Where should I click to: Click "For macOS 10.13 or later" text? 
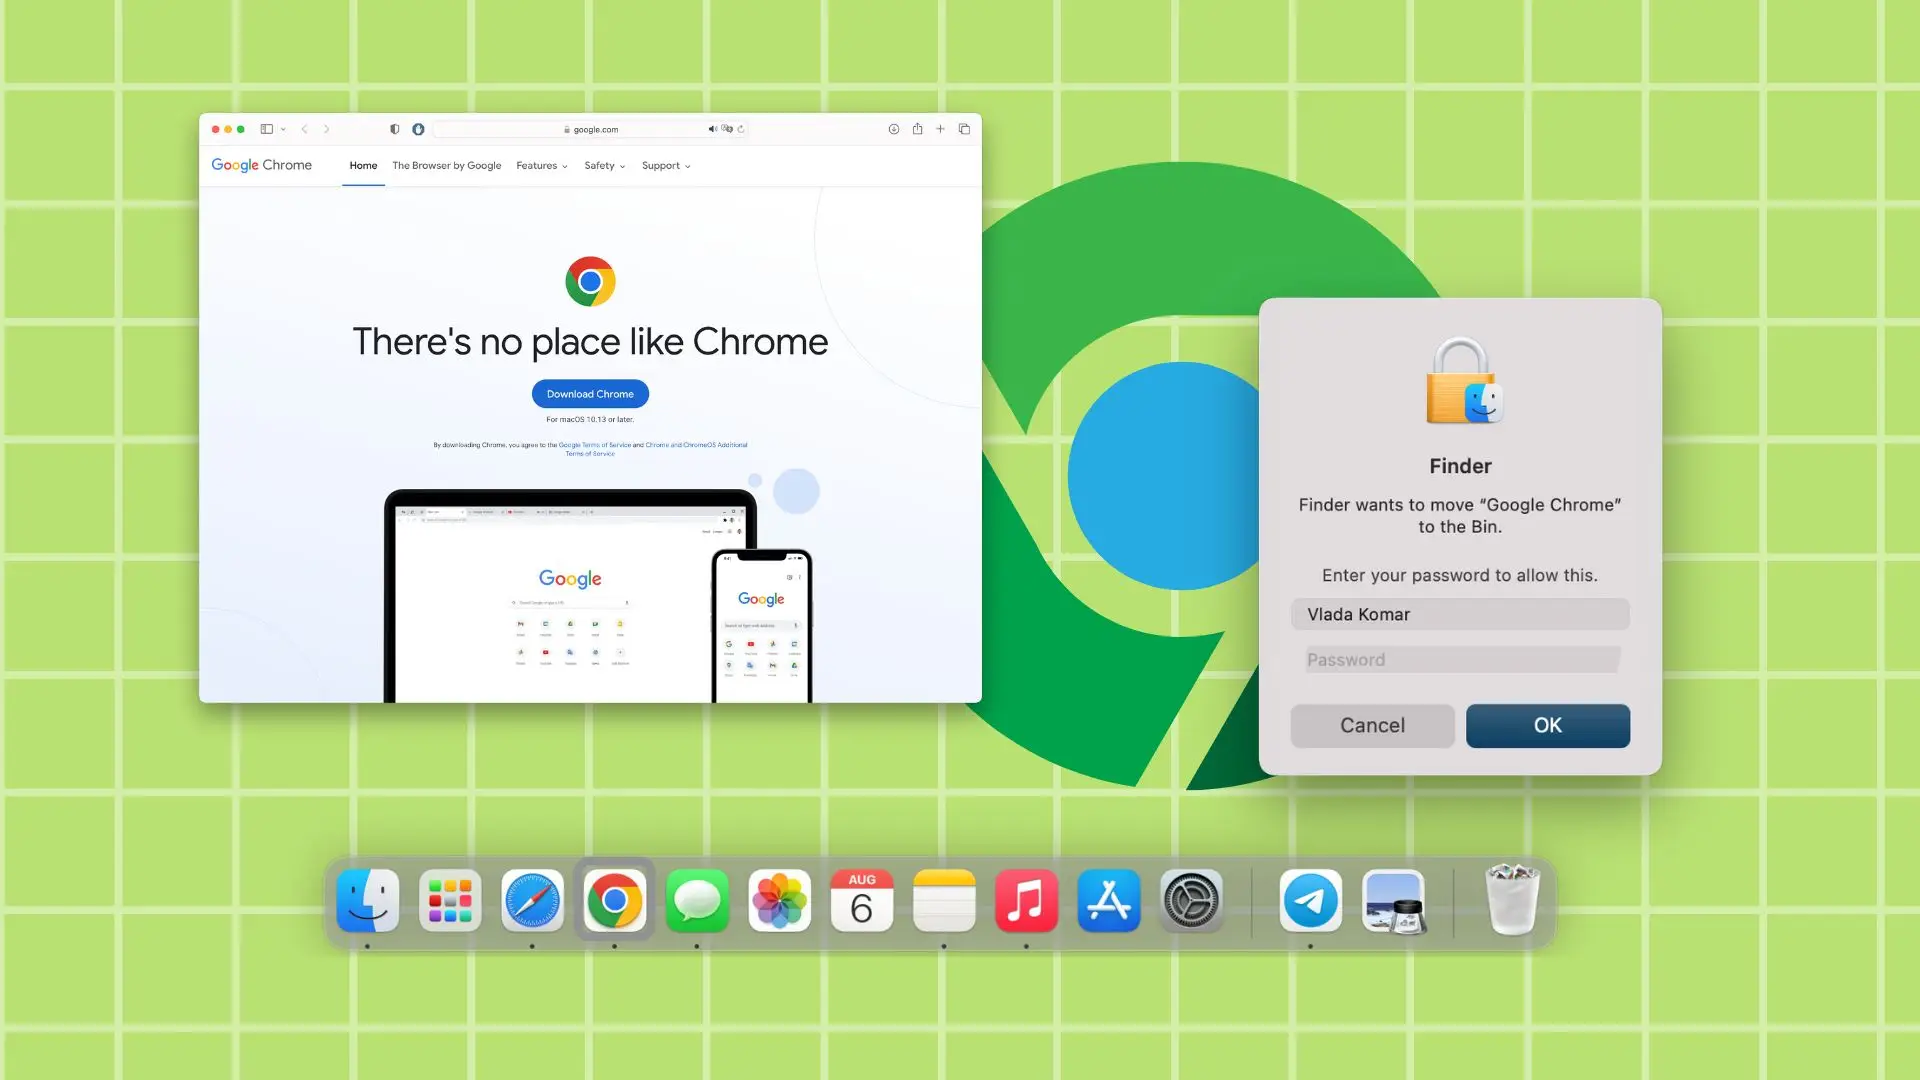590,420
